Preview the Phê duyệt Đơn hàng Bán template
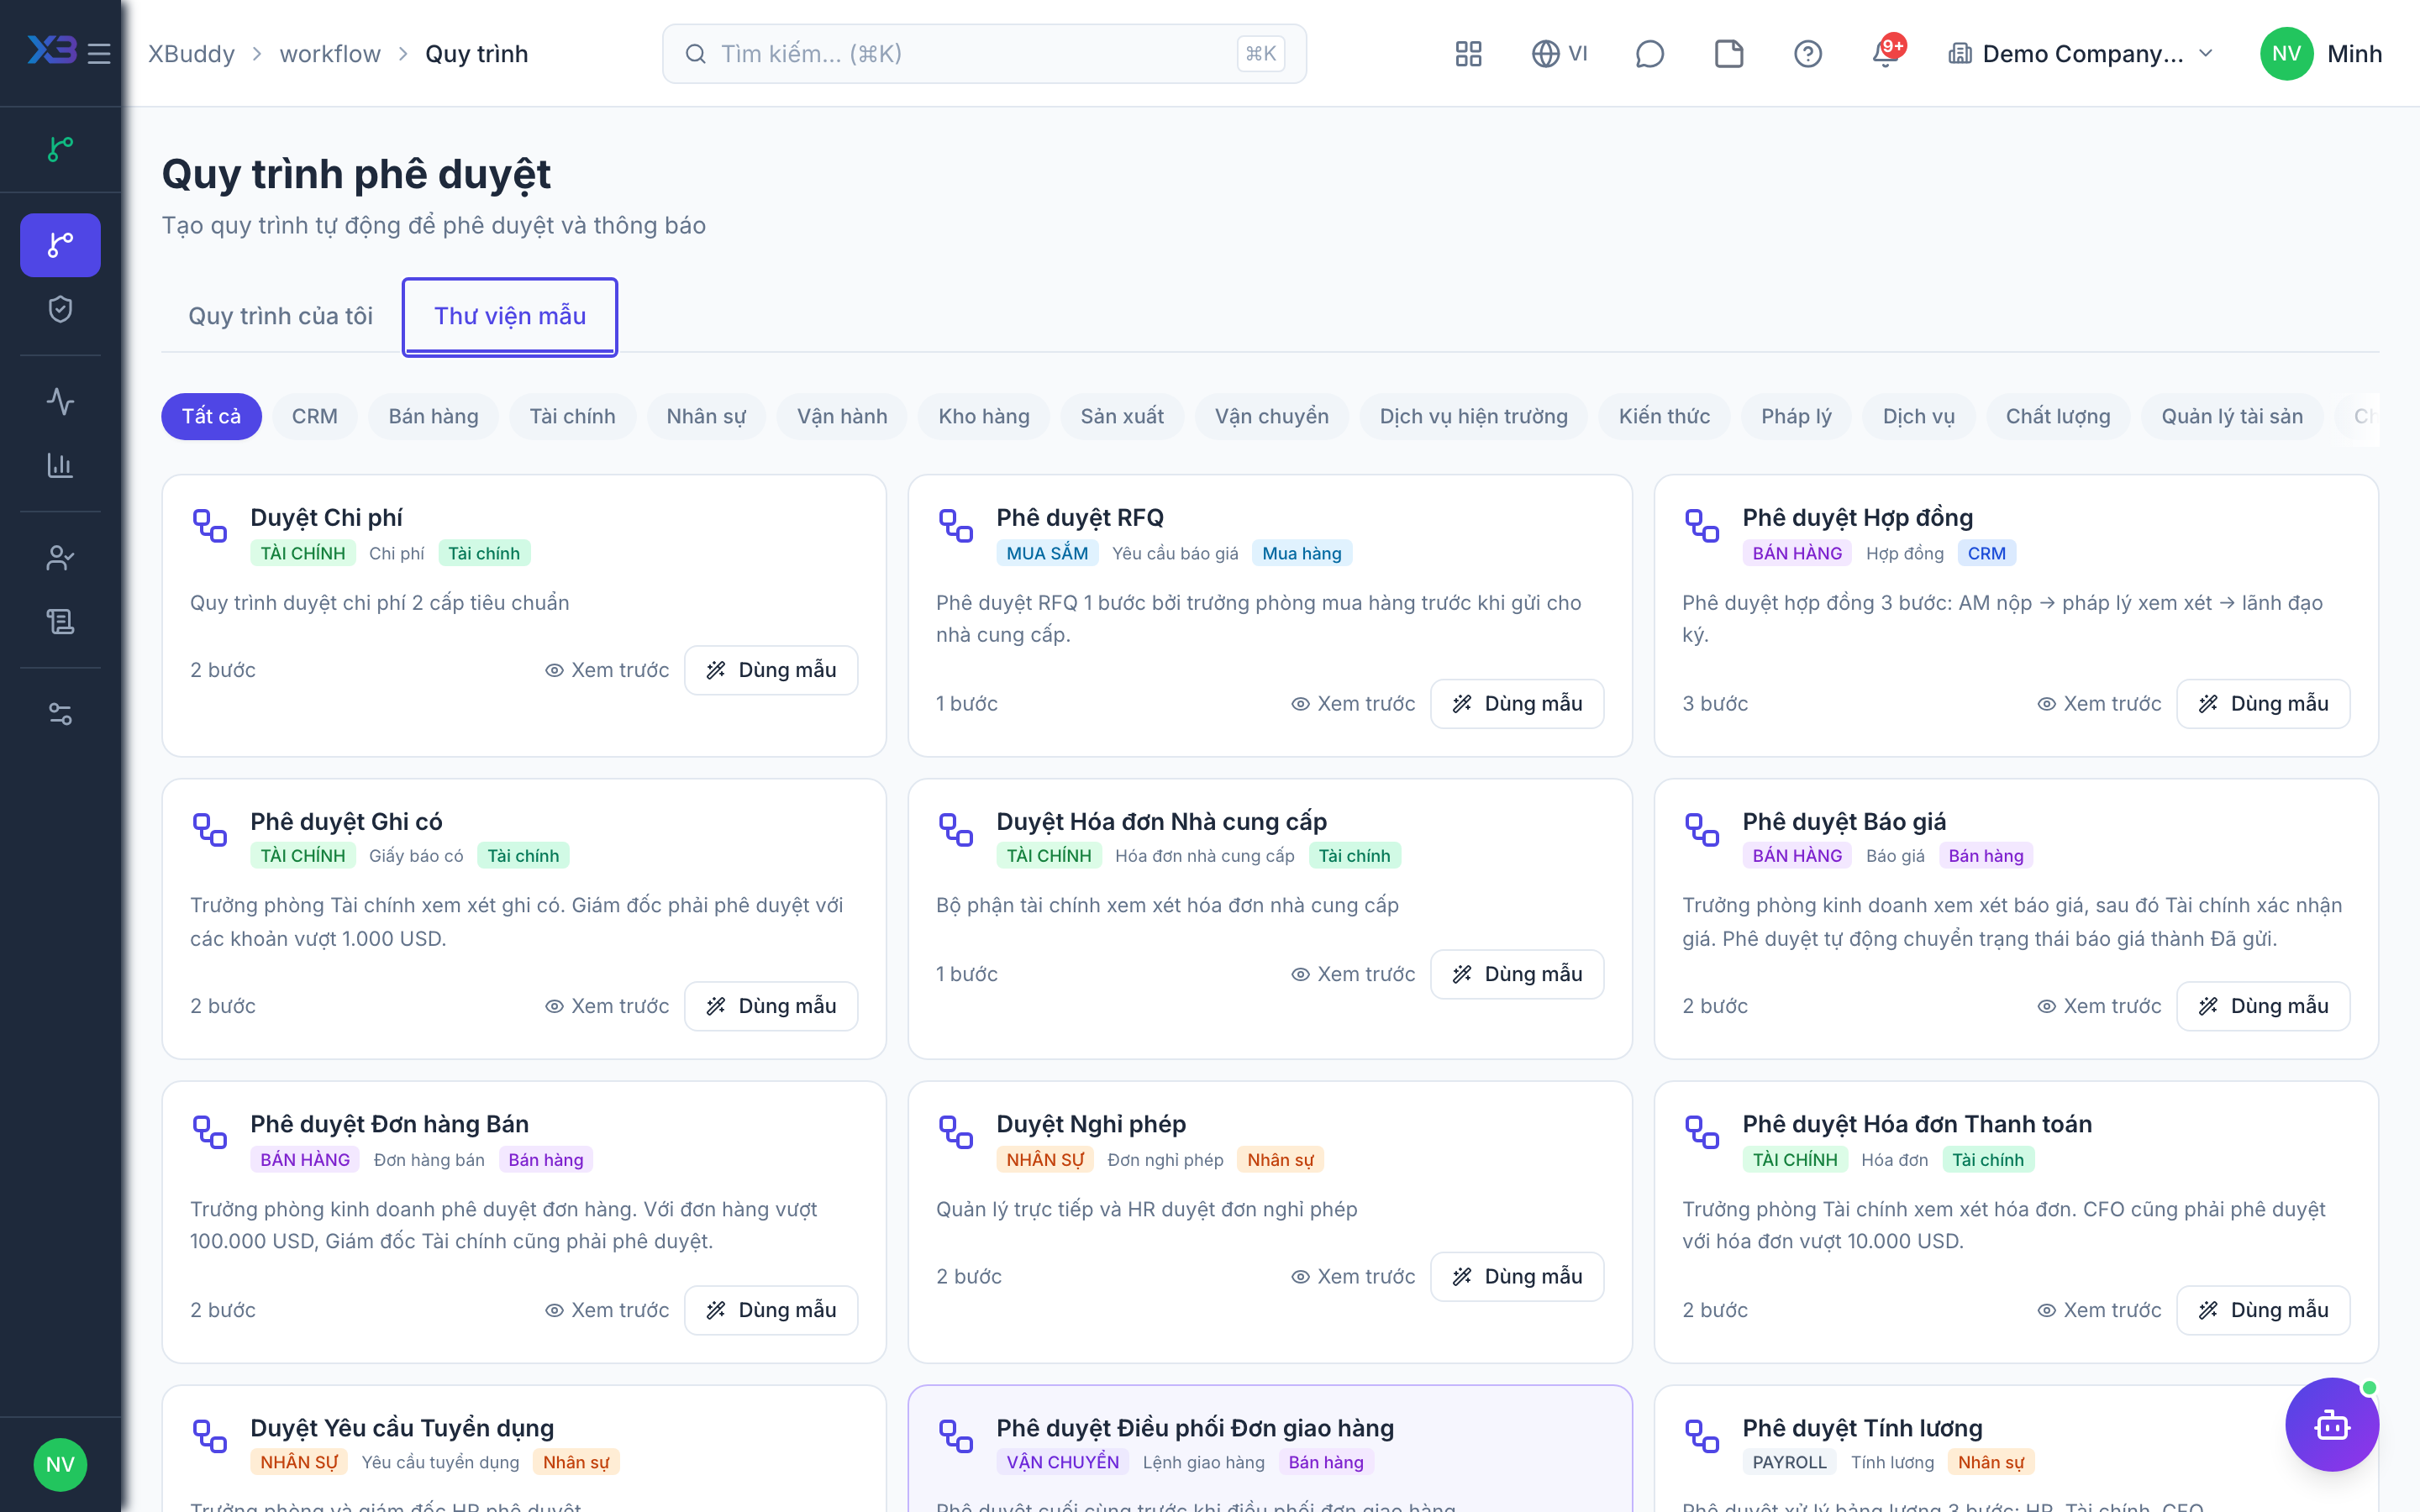 pyautogui.click(x=607, y=1310)
